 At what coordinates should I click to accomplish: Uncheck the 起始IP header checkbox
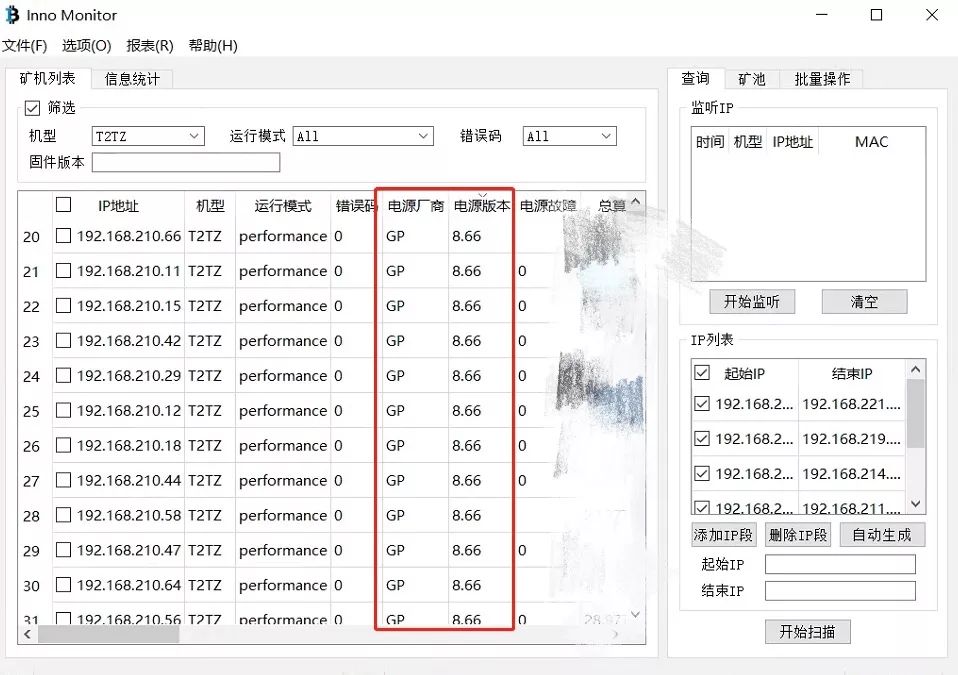pos(702,373)
